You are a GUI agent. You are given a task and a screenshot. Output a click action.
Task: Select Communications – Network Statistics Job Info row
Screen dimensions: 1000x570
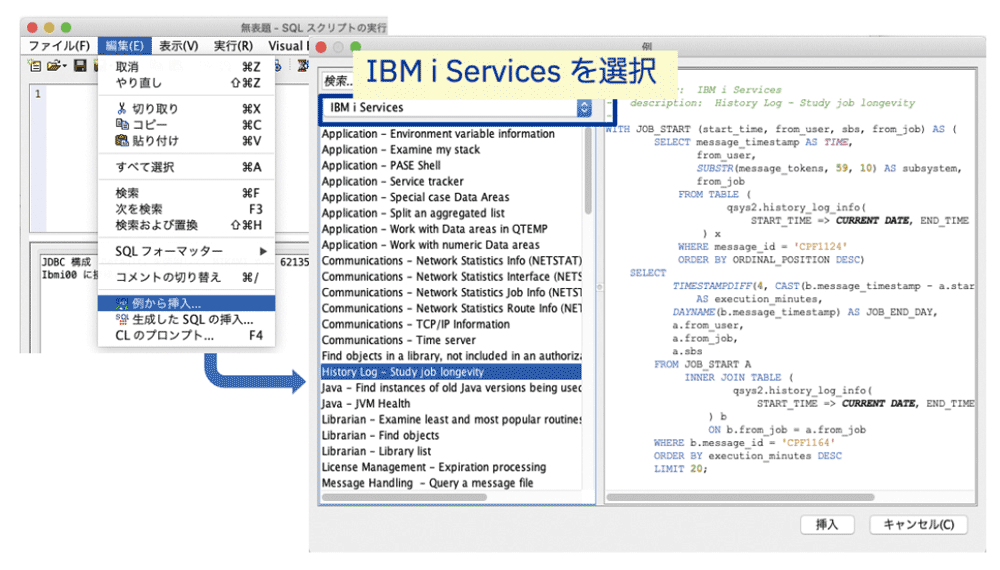click(451, 293)
